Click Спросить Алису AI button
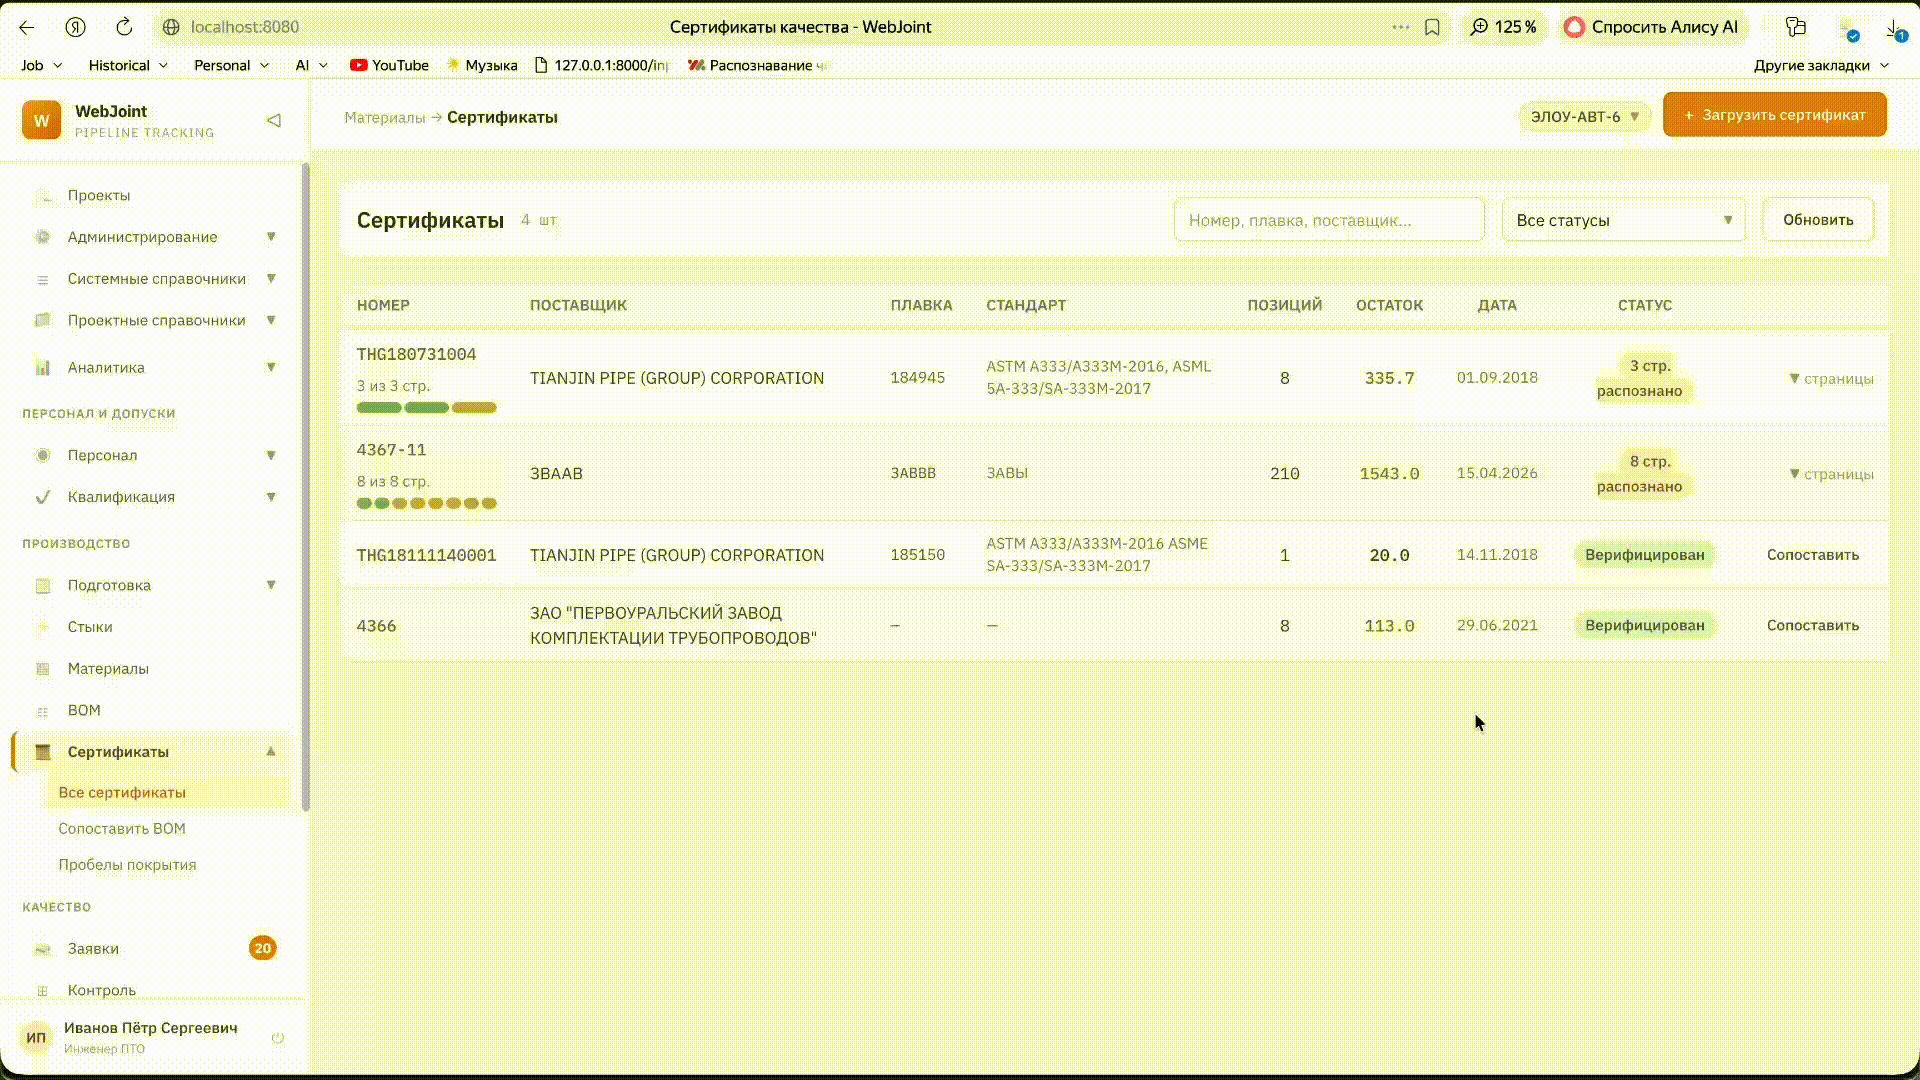The width and height of the screenshot is (1920, 1080). point(1651,27)
